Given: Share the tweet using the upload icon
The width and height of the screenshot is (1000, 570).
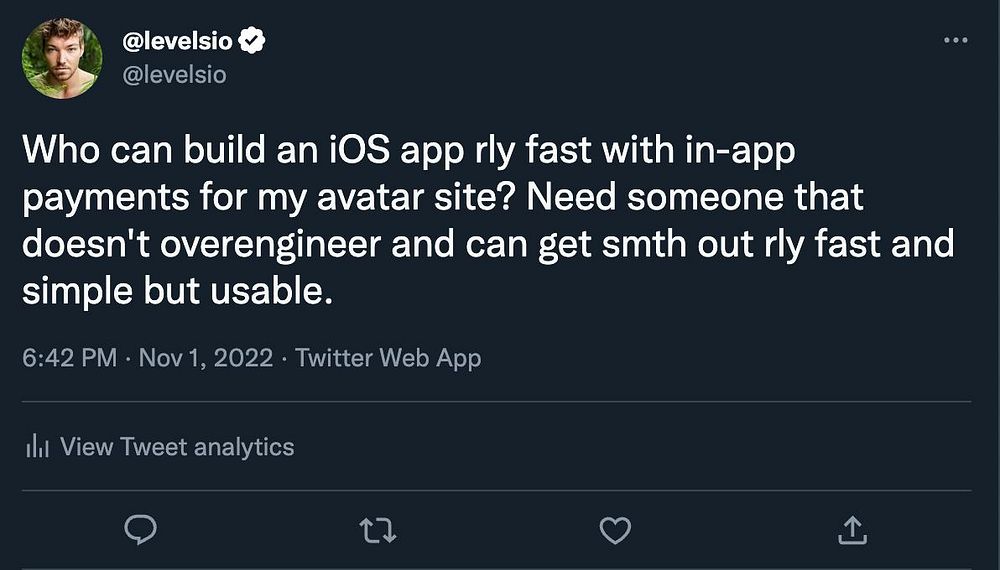Looking at the screenshot, I should (850, 531).
